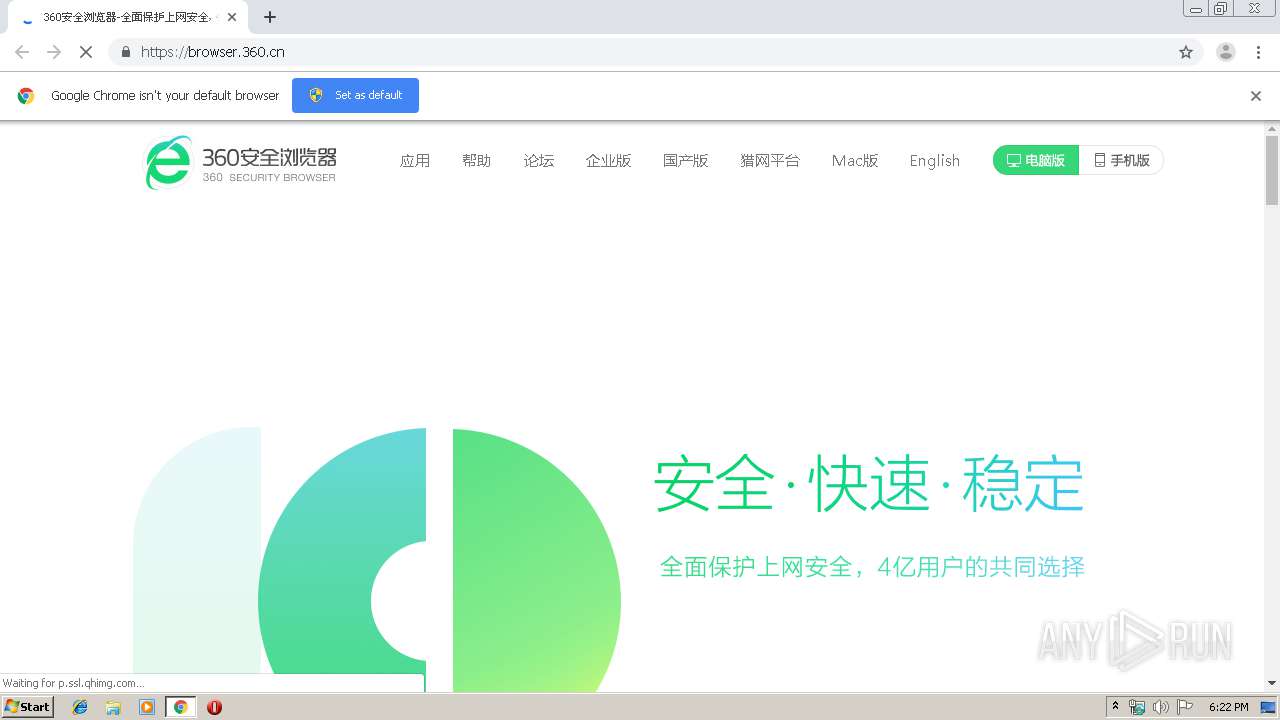Open the 论坛 menu item
This screenshot has width=1280, height=720.
click(539, 161)
